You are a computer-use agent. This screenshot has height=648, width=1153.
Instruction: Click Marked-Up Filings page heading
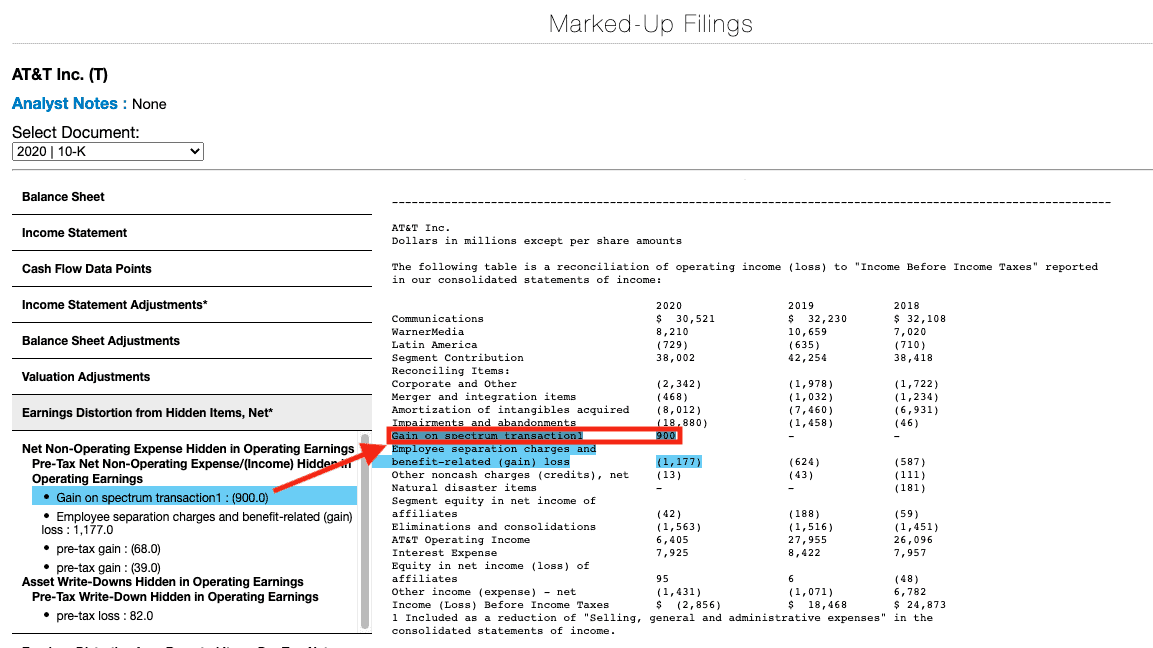[x=651, y=24]
